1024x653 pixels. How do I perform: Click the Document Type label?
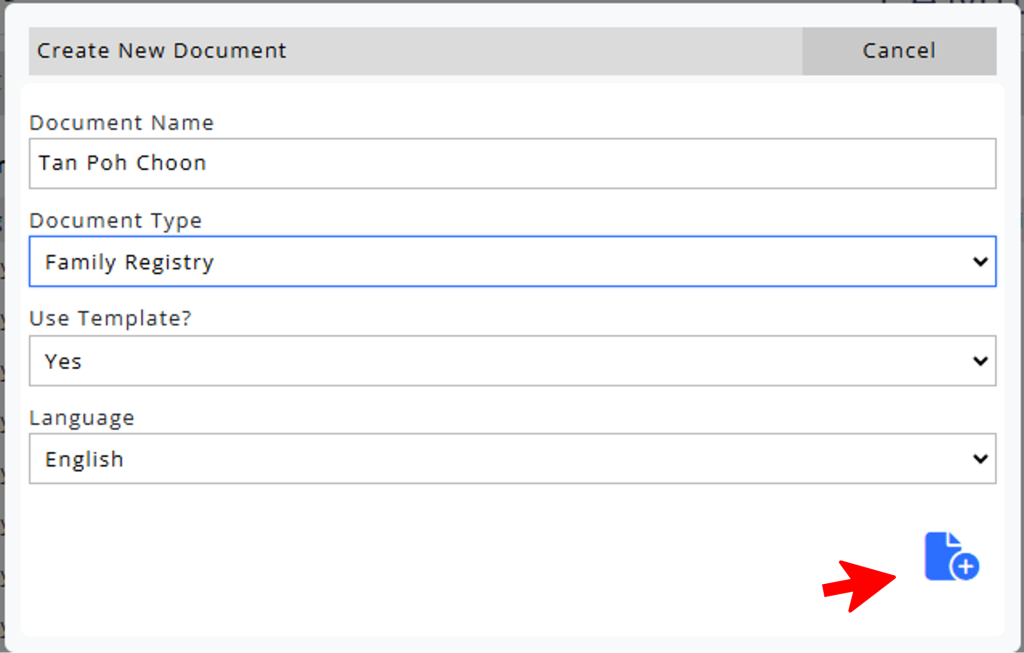(x=115, y=221)
